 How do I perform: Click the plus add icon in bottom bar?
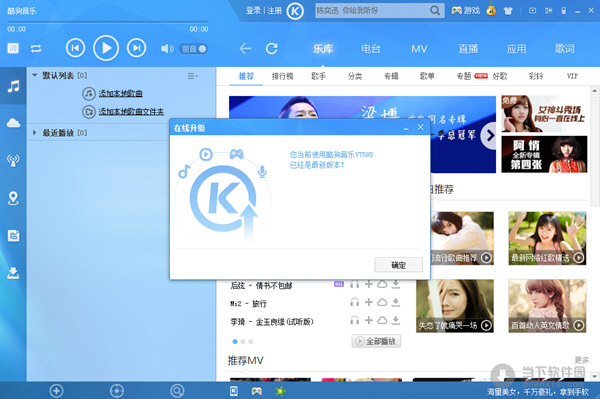click(x=56, y=391)
